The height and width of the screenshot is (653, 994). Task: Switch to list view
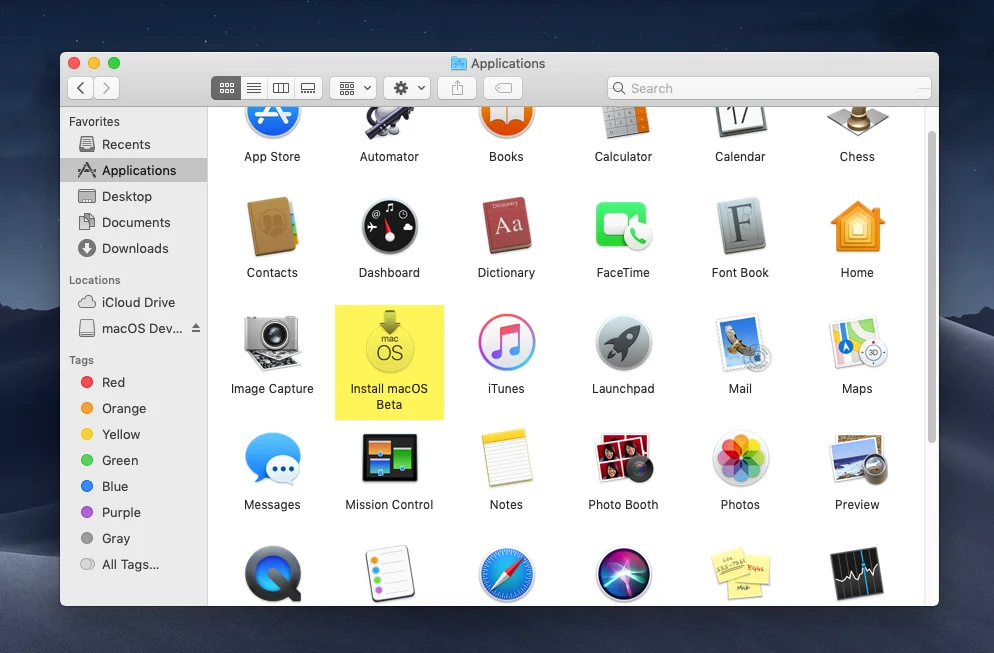click(254, 88)
